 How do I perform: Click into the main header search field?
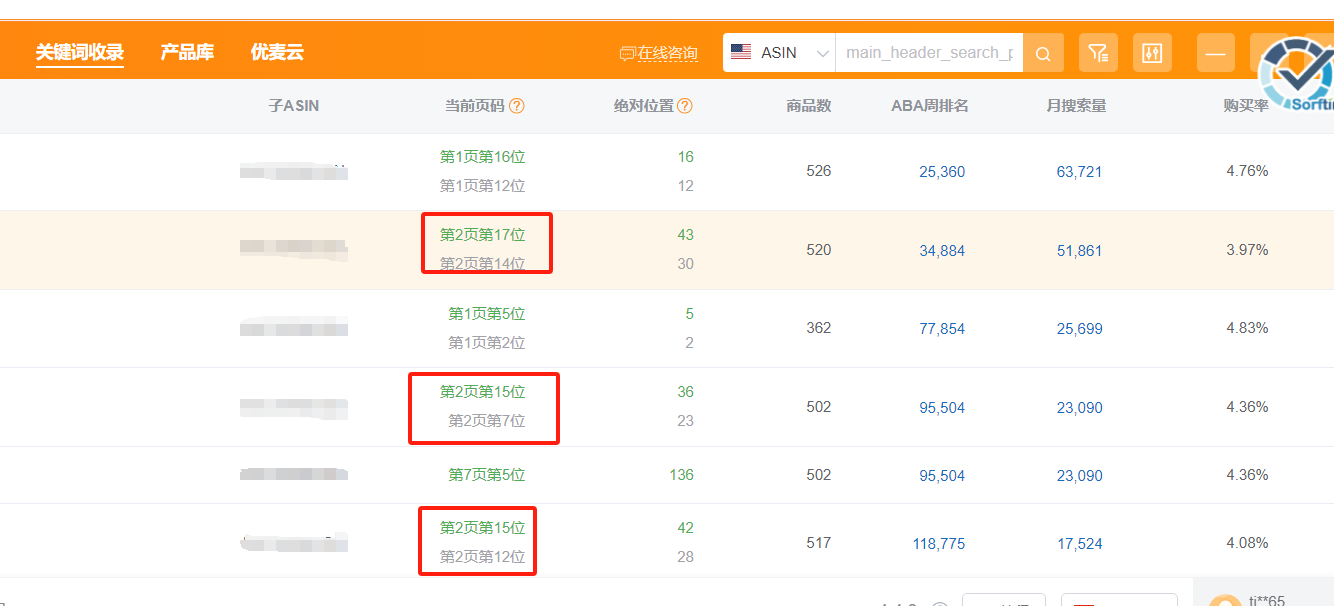click(928, 53)
